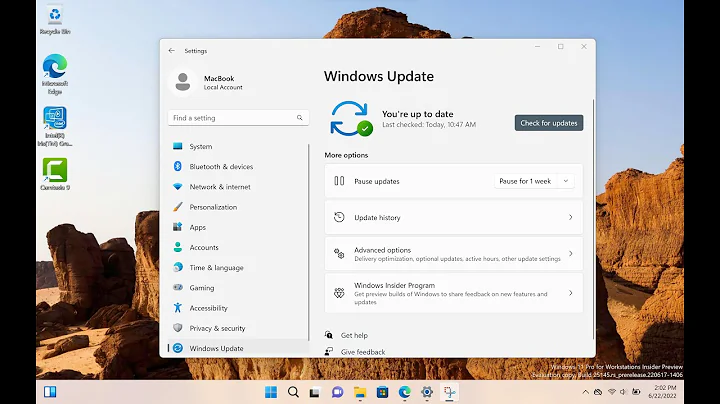The width and height of the screenshot is (720, 404).
Task: Click the update status sync icon
Action: 351,118
